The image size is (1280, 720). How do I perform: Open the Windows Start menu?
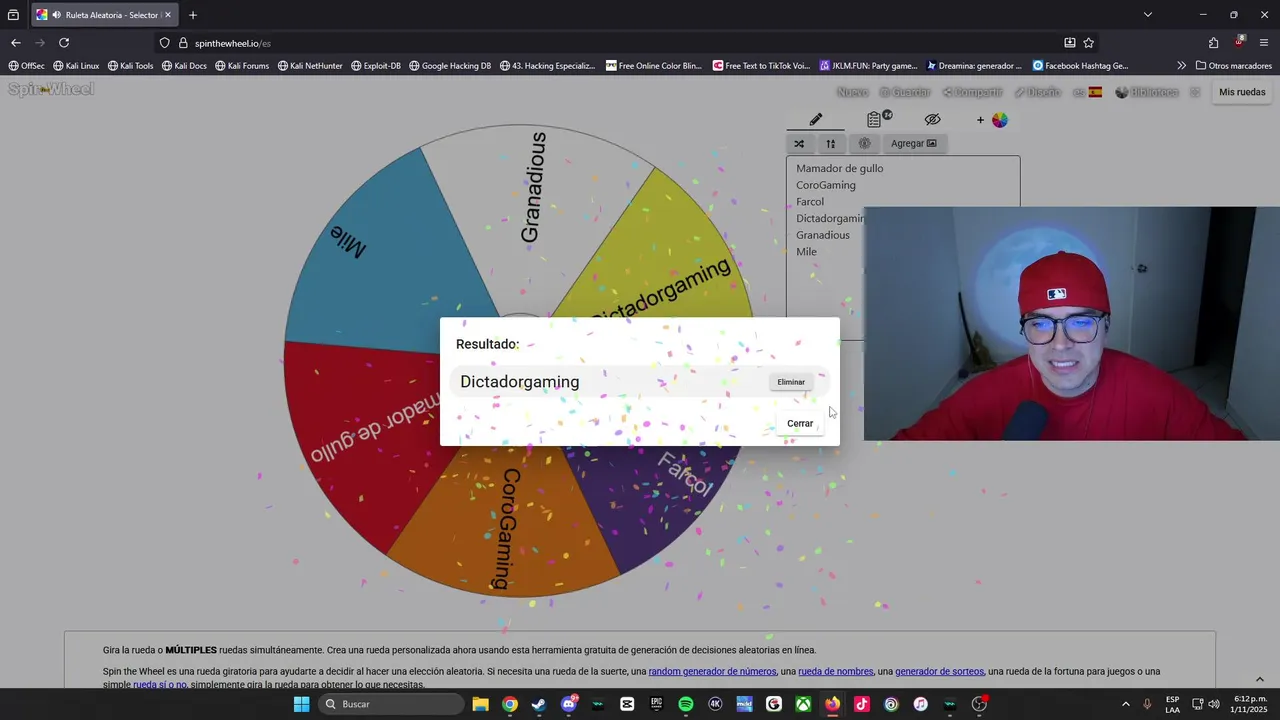(301, 704)
